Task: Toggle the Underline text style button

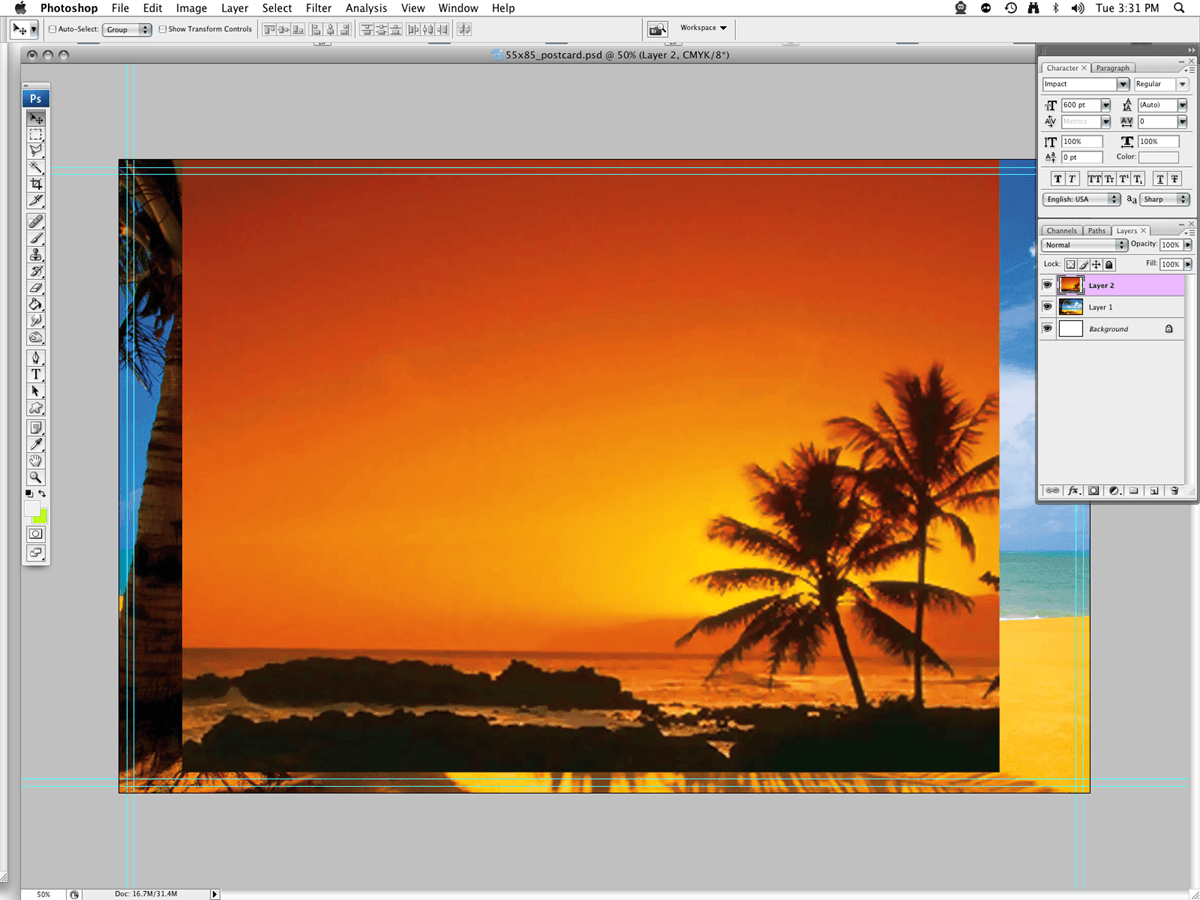Action: click(1159, 179)
